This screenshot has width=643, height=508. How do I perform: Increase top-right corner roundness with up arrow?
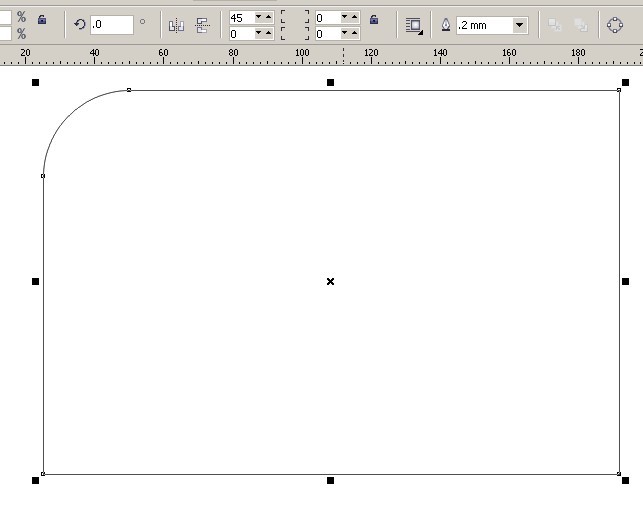(355, 17)
